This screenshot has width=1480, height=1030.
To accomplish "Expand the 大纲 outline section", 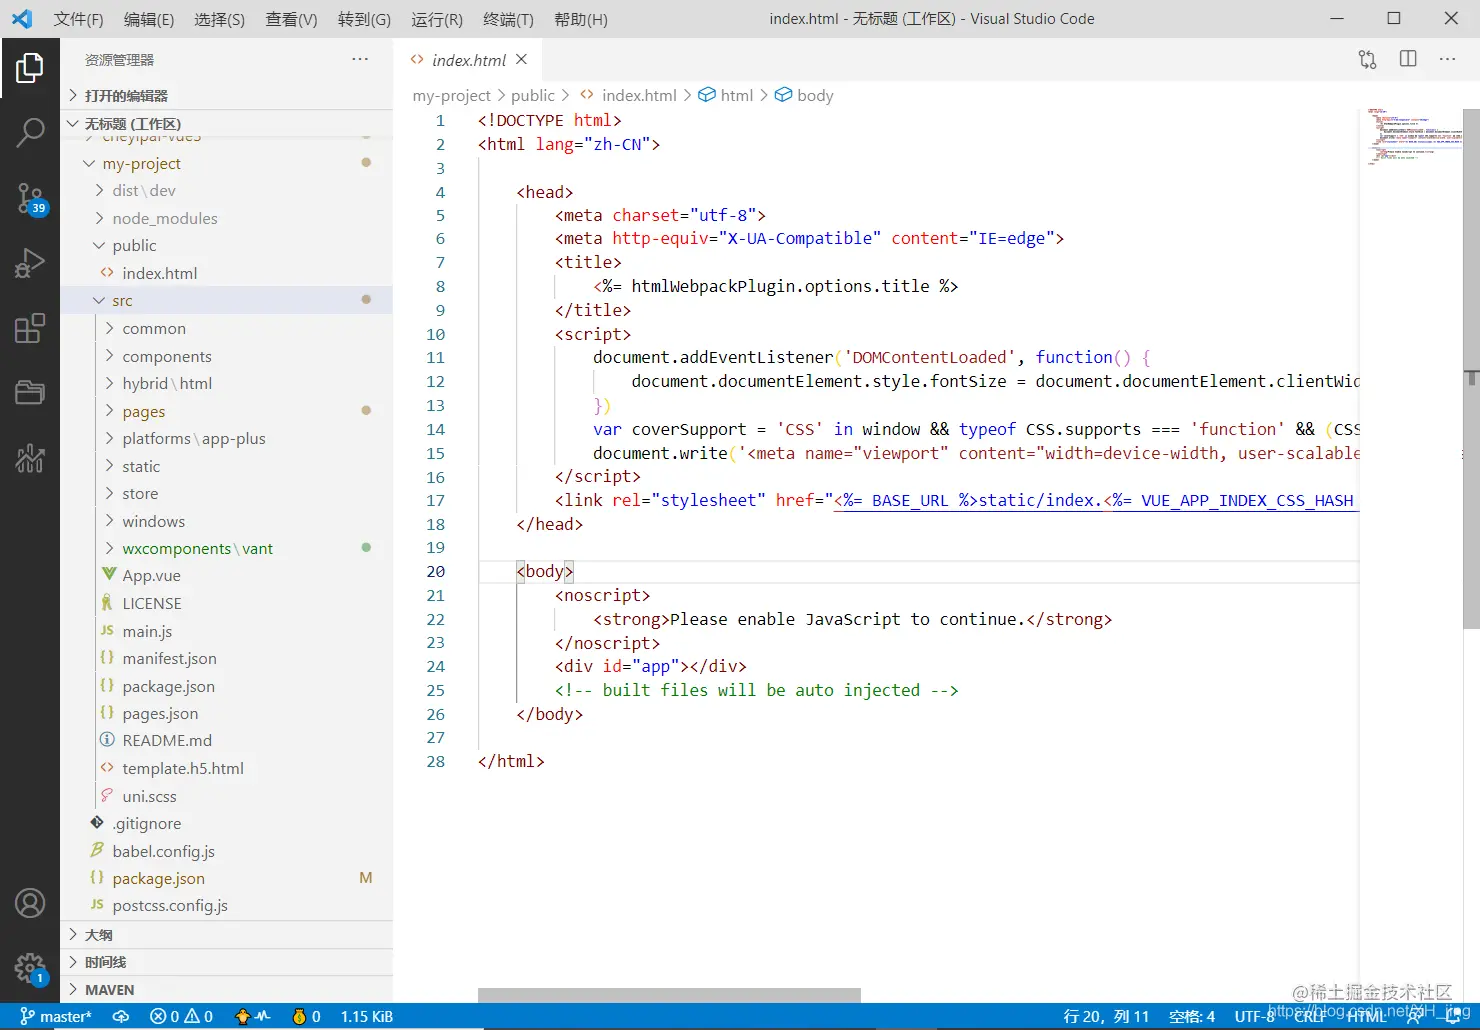I will click(x=226, y=935).
